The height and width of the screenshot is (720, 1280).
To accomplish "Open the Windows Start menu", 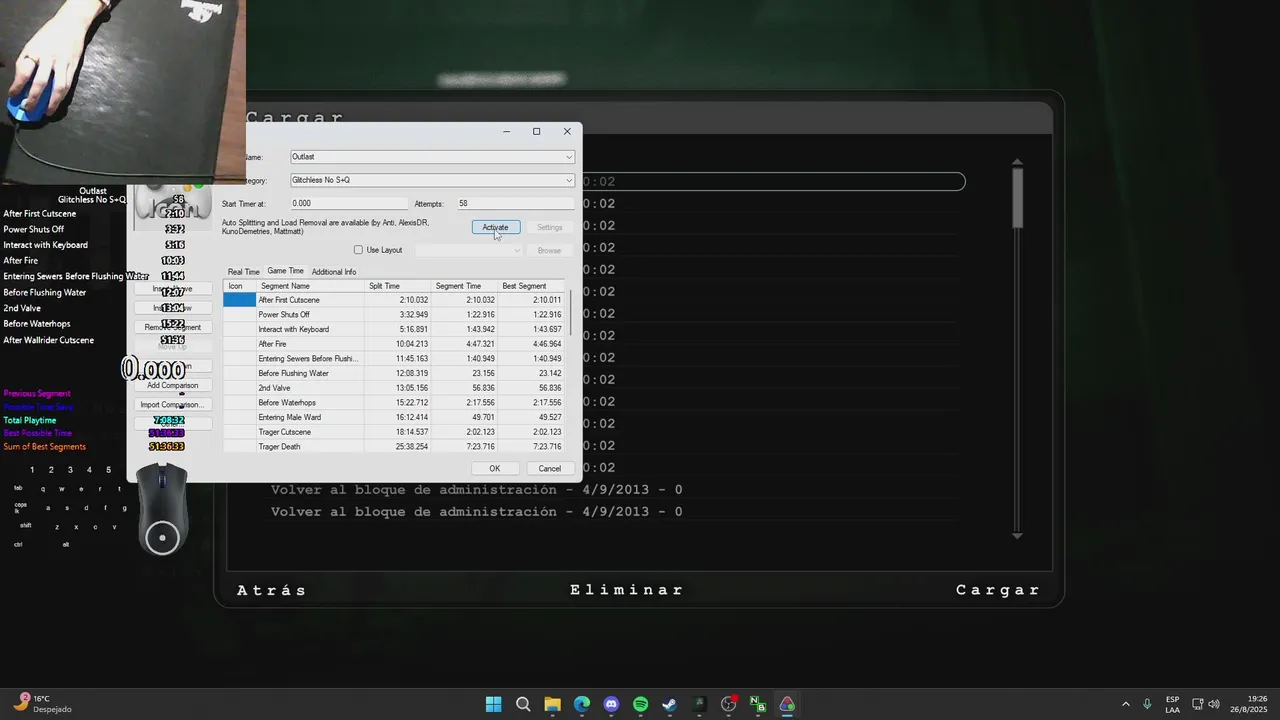I will click(494, 704).
